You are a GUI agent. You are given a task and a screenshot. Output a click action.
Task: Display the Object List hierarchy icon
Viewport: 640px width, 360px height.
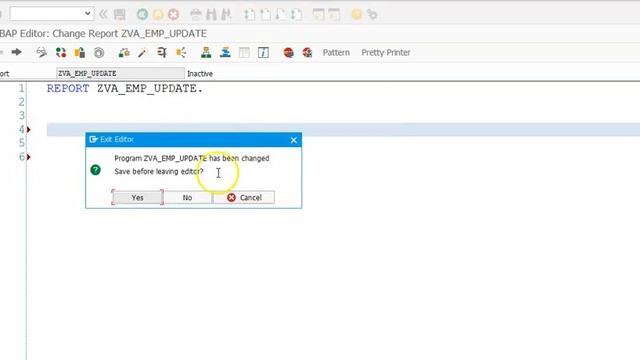[206, 52]
